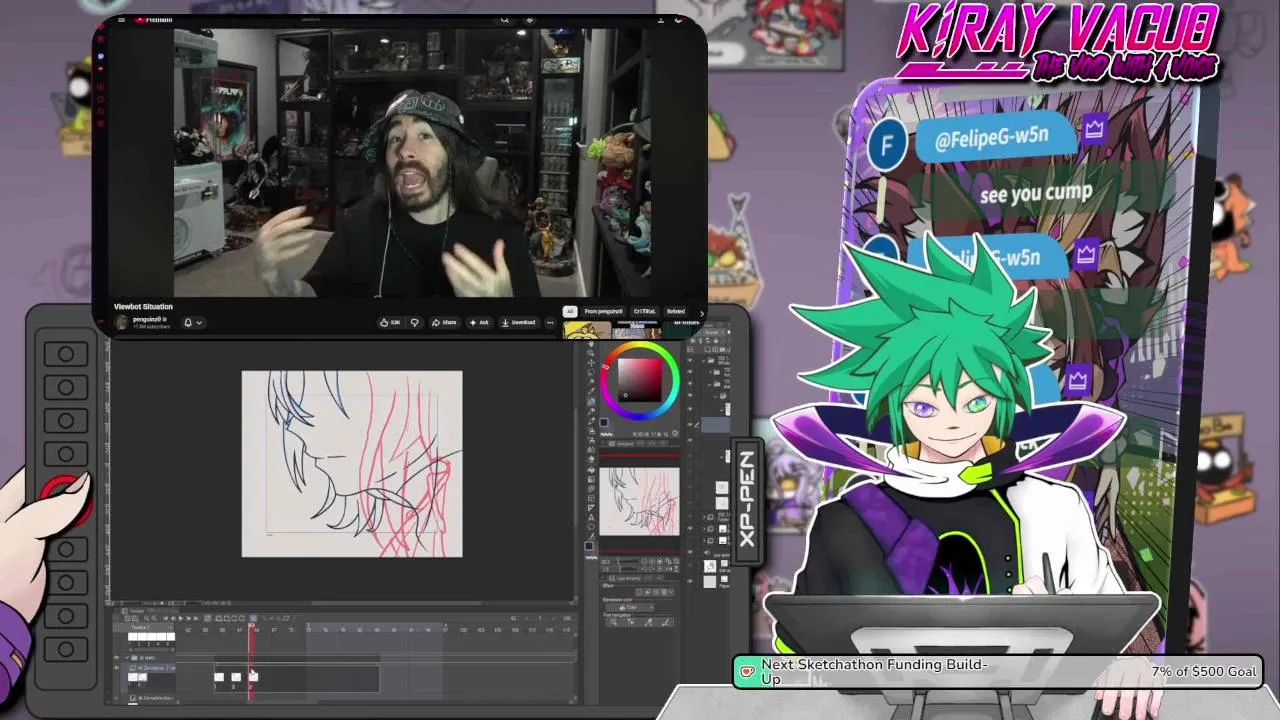Pick a shade in the color square

point(640,380)
